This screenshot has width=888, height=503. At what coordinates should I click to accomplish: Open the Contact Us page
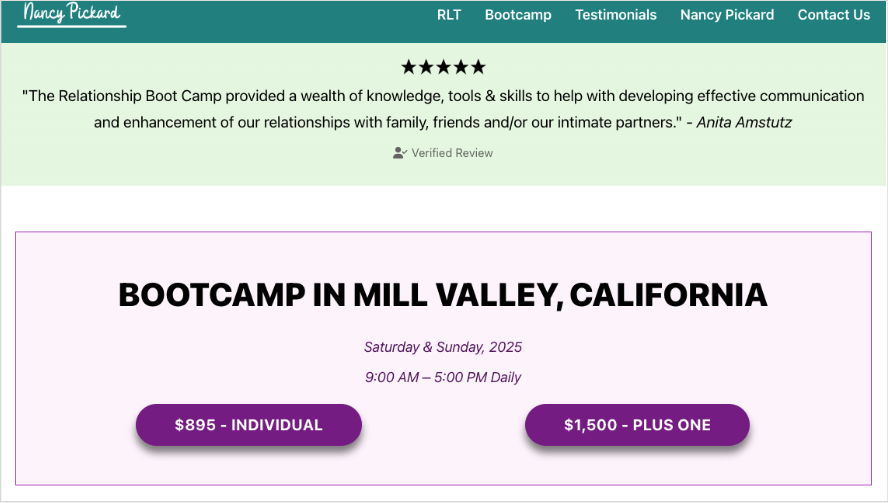click(x=833, y=15)
